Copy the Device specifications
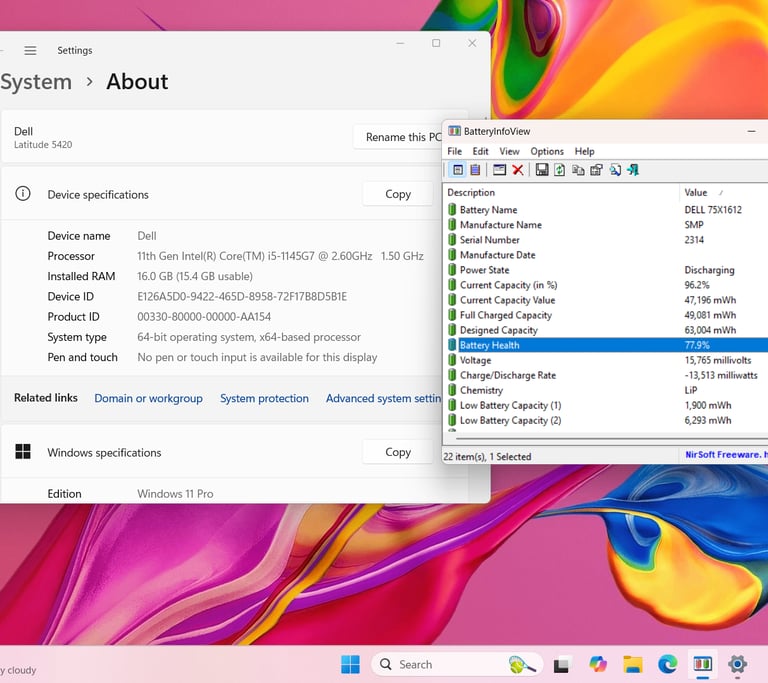The height and width of the screenshot is (683, 768). (398, 194)
